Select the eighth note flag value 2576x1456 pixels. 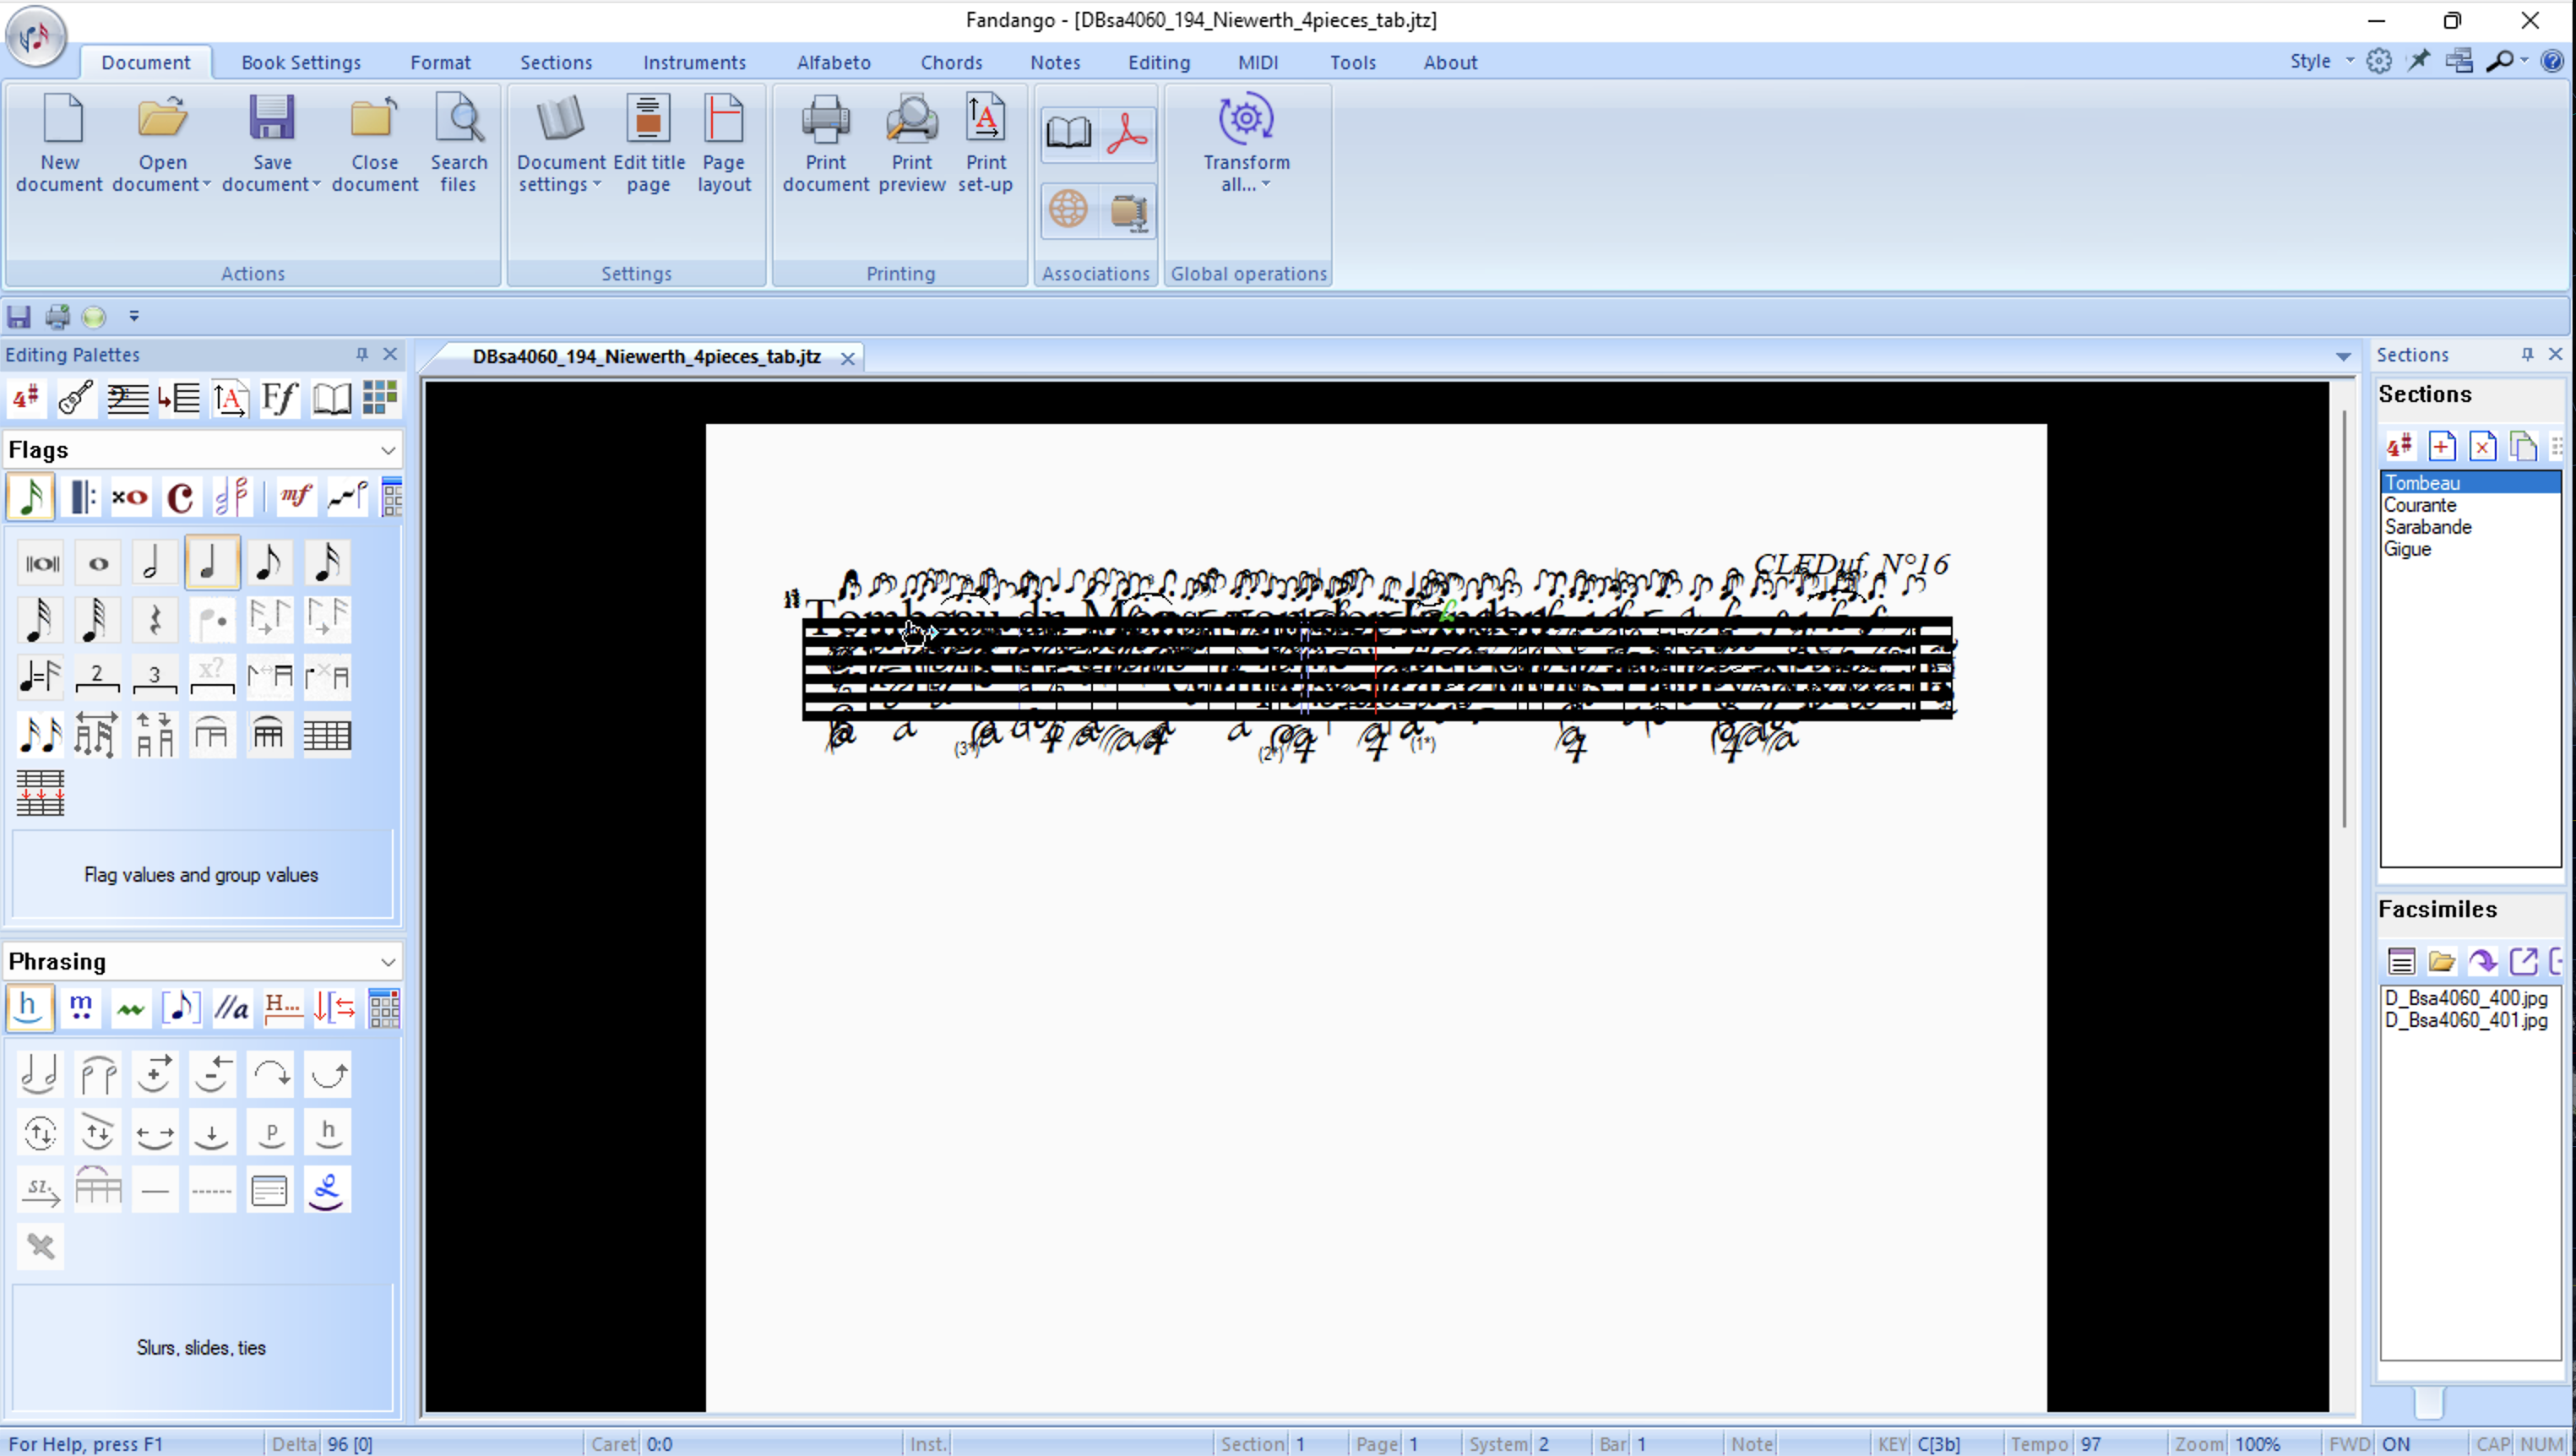click(x=269, y=562)
